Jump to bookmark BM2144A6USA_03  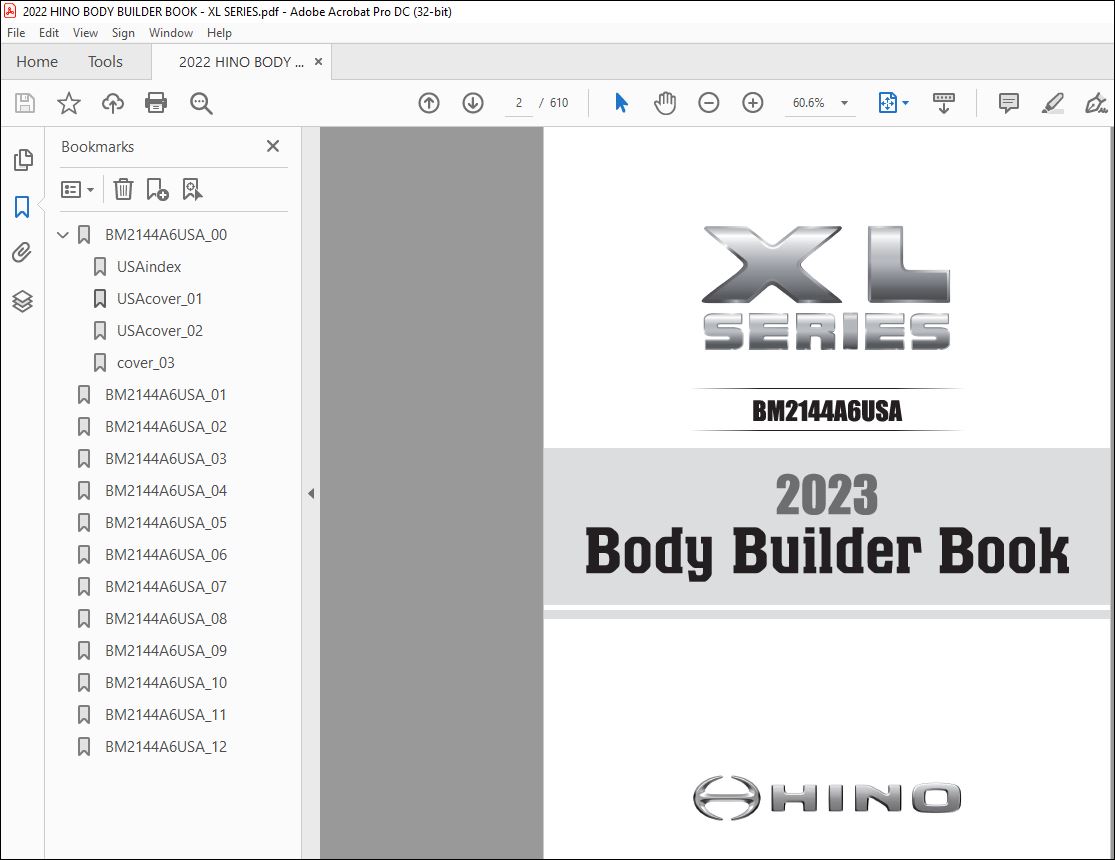click(166, 459)
